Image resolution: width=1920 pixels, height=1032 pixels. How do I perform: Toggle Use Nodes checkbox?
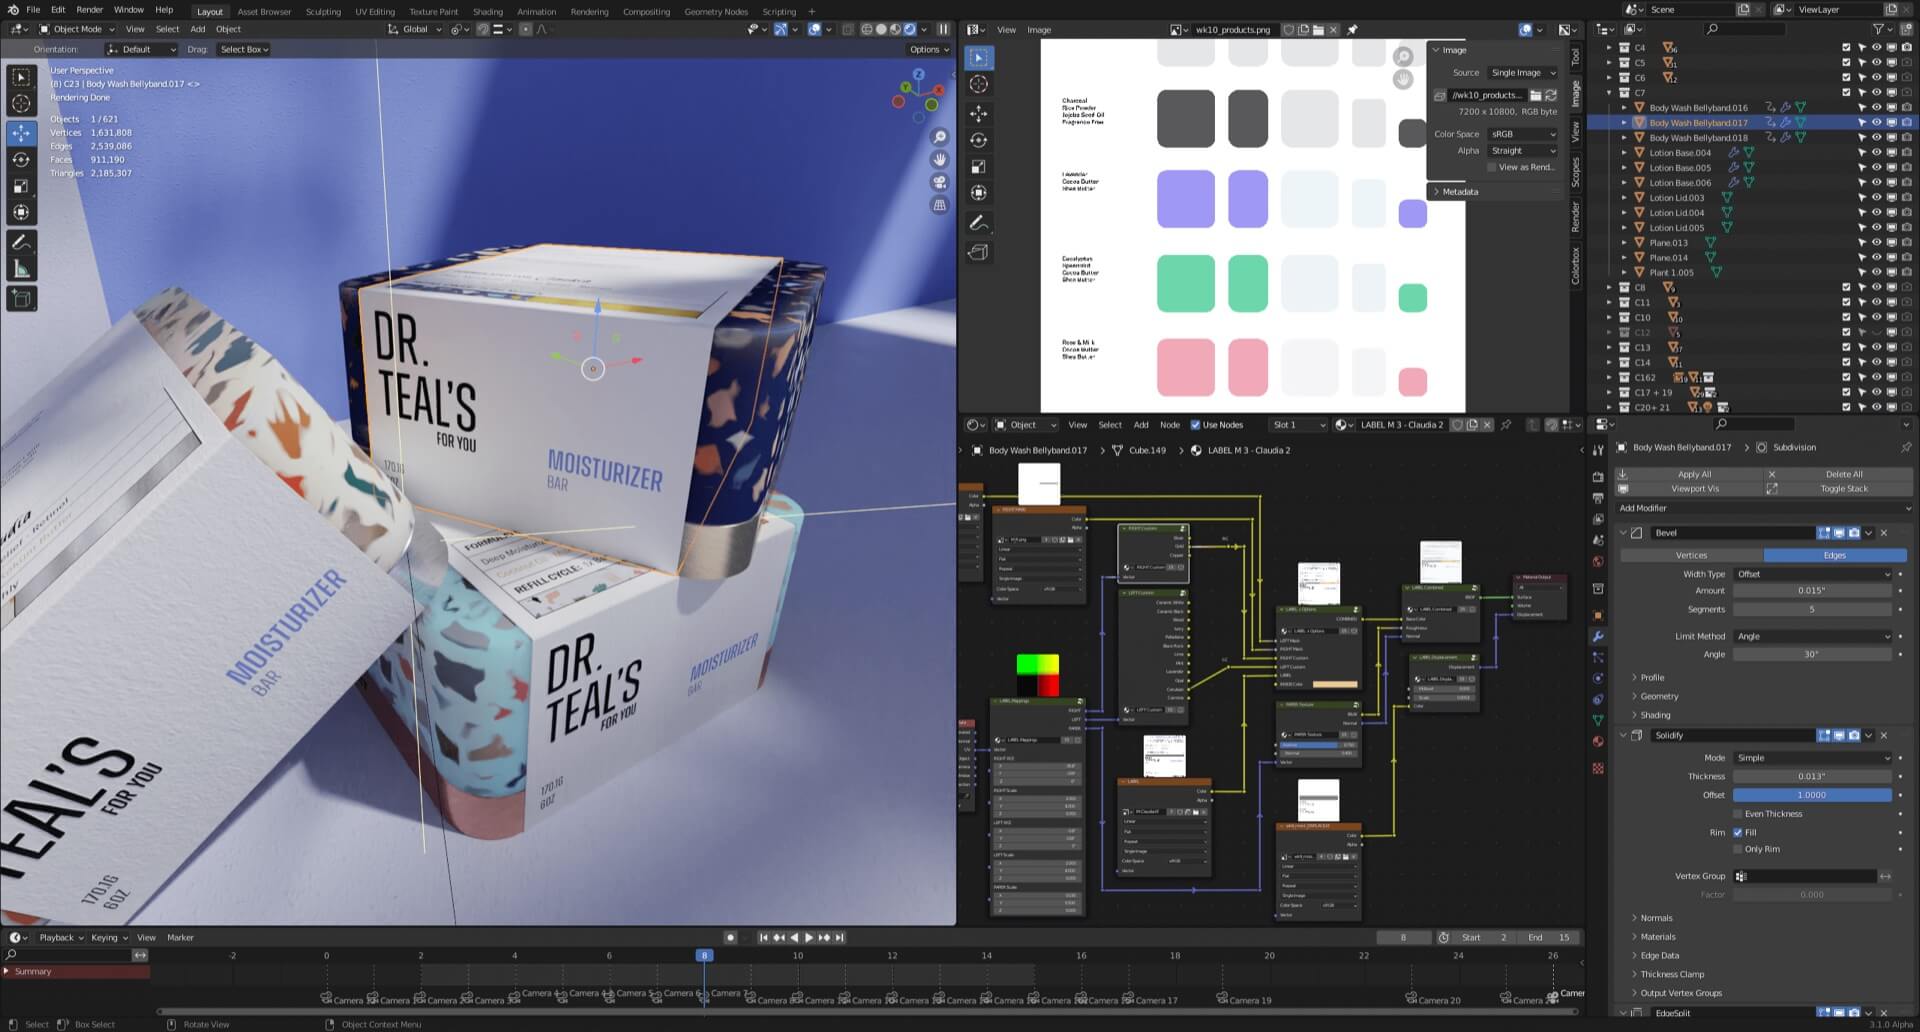pos(1195,425)
